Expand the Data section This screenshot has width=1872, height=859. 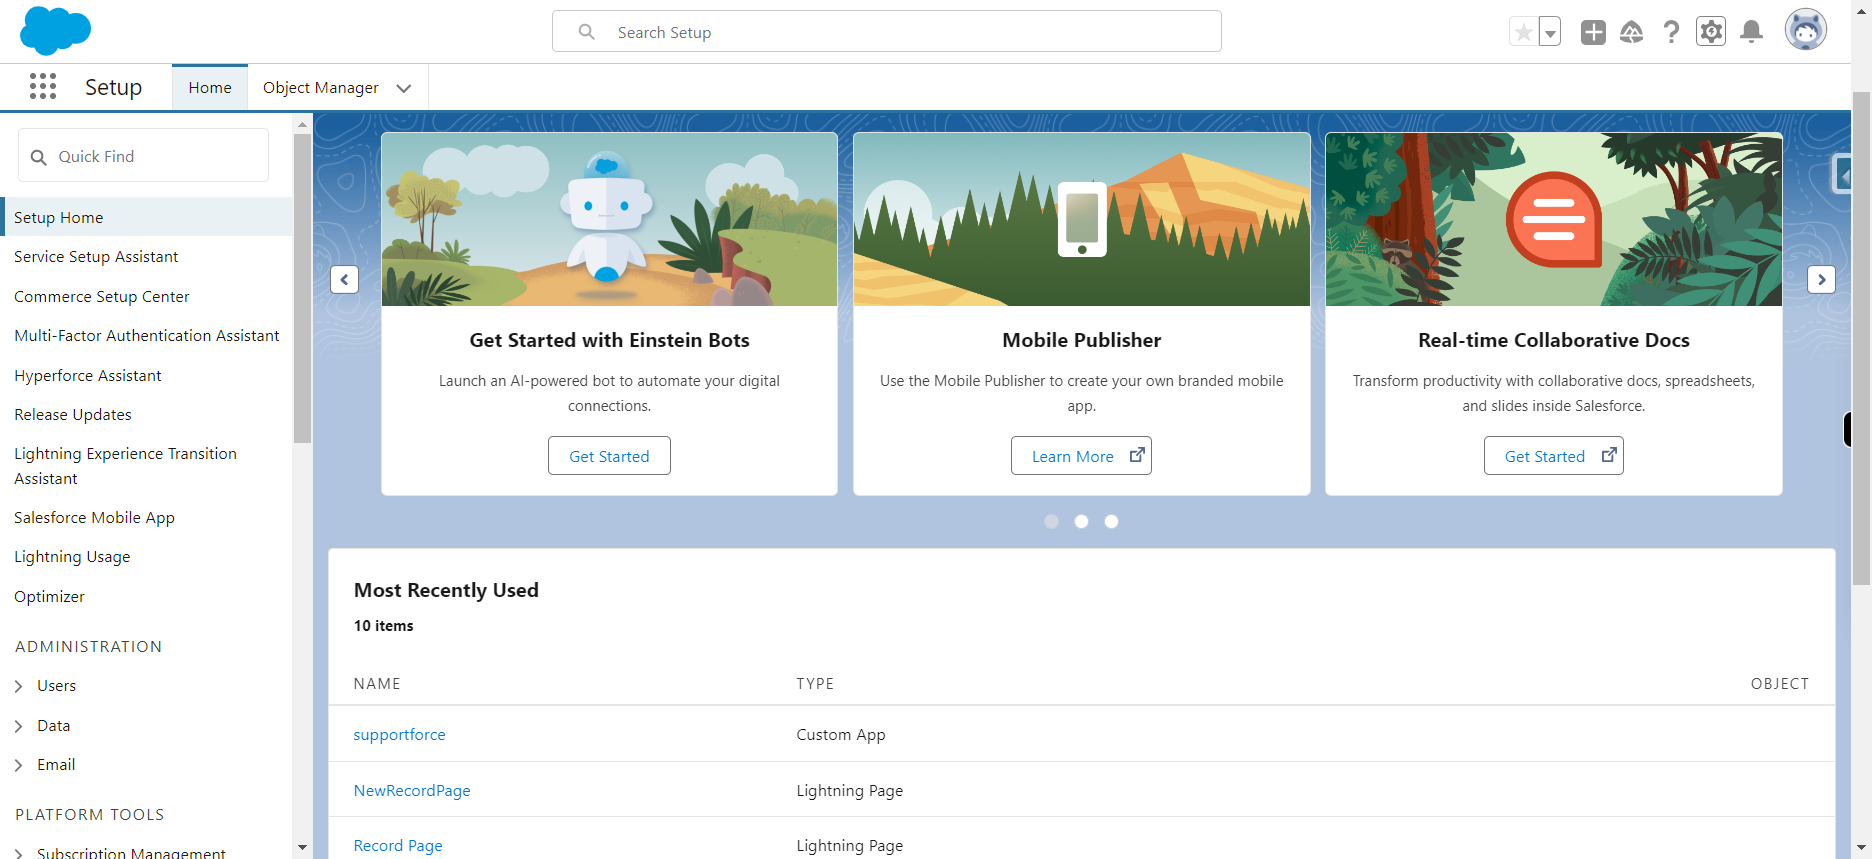(18, 726)
